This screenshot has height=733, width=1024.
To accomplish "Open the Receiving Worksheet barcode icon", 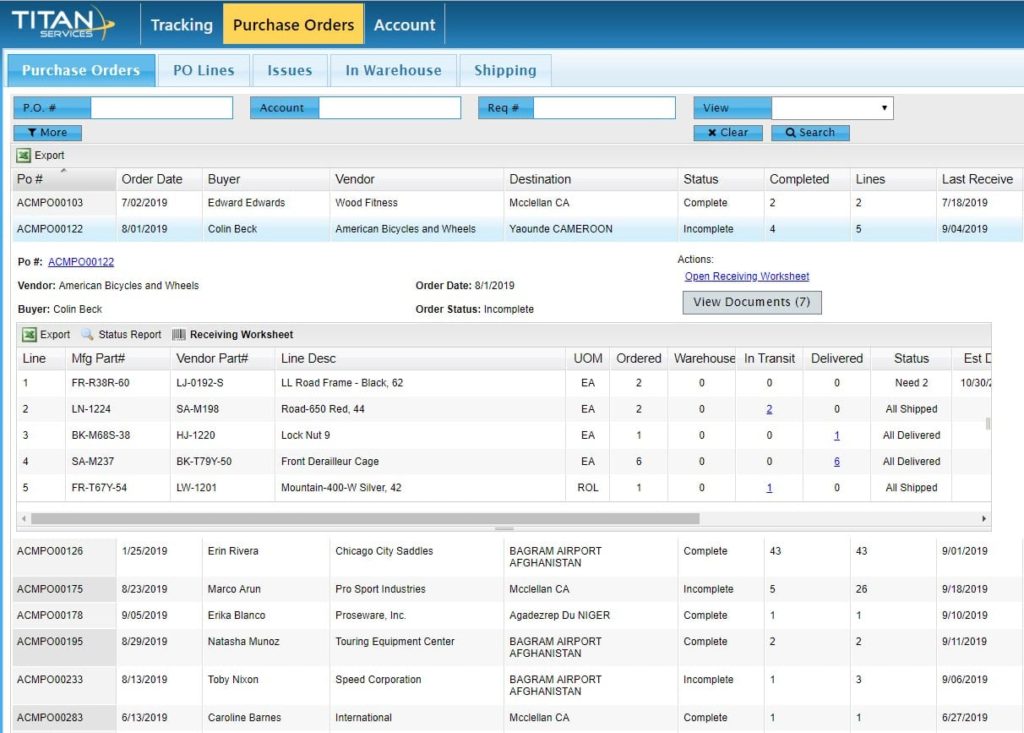I will [179, 334].
